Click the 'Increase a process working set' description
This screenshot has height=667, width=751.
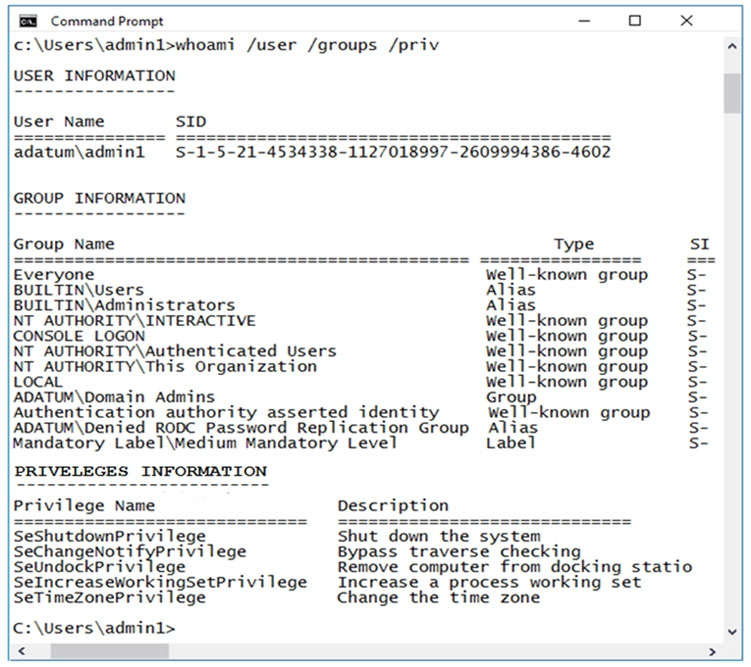pyautogui.click(x=489, y=582)
